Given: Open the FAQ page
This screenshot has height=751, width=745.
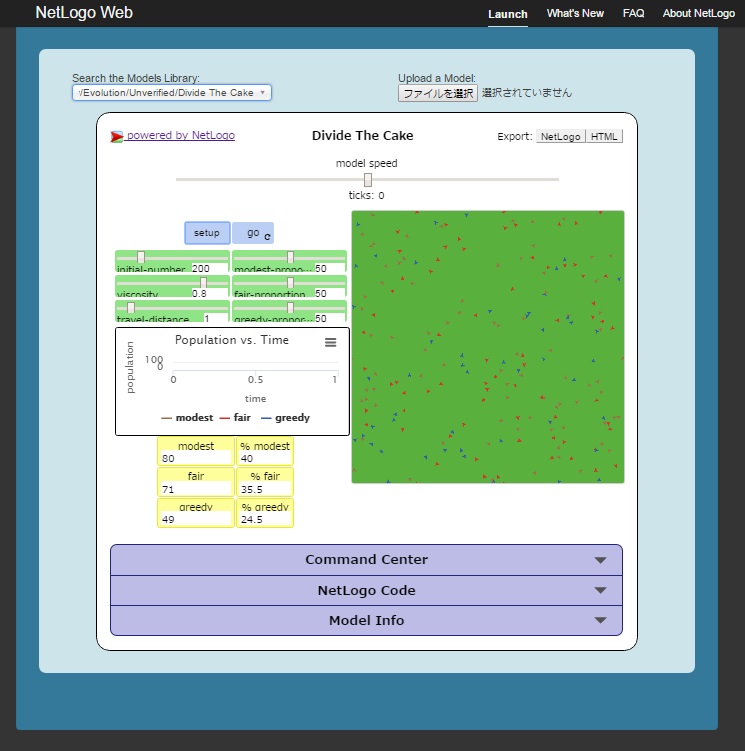Looking at the screenshot, I should [633, 14].
